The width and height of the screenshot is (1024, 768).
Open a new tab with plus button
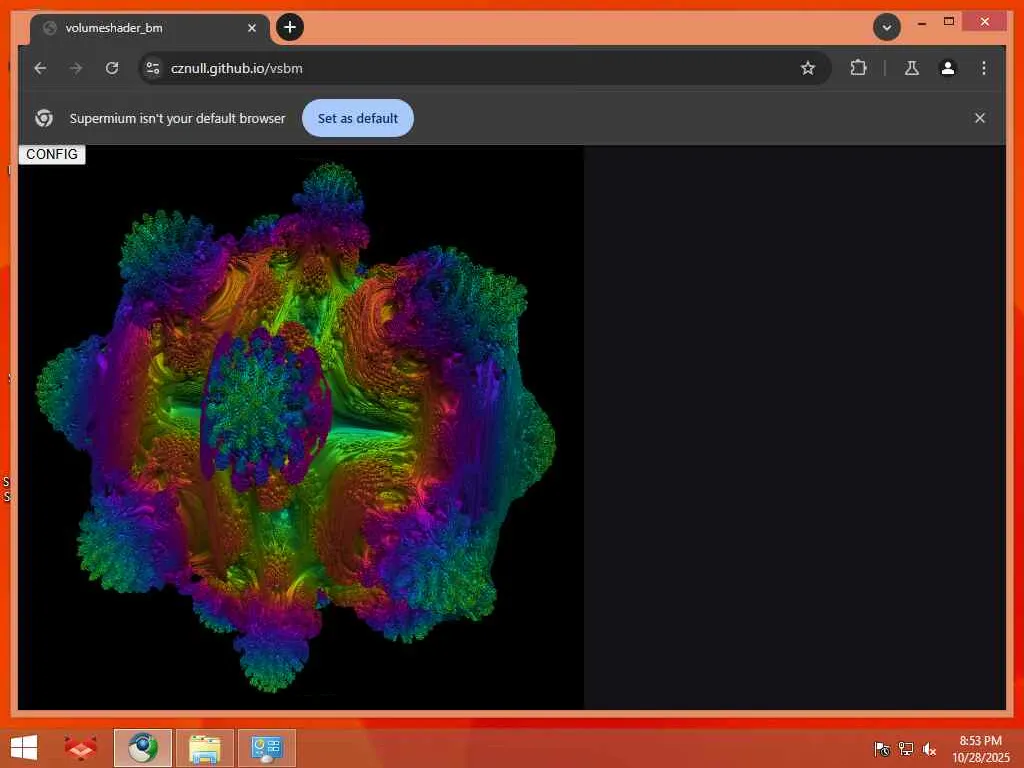(290, 27)
